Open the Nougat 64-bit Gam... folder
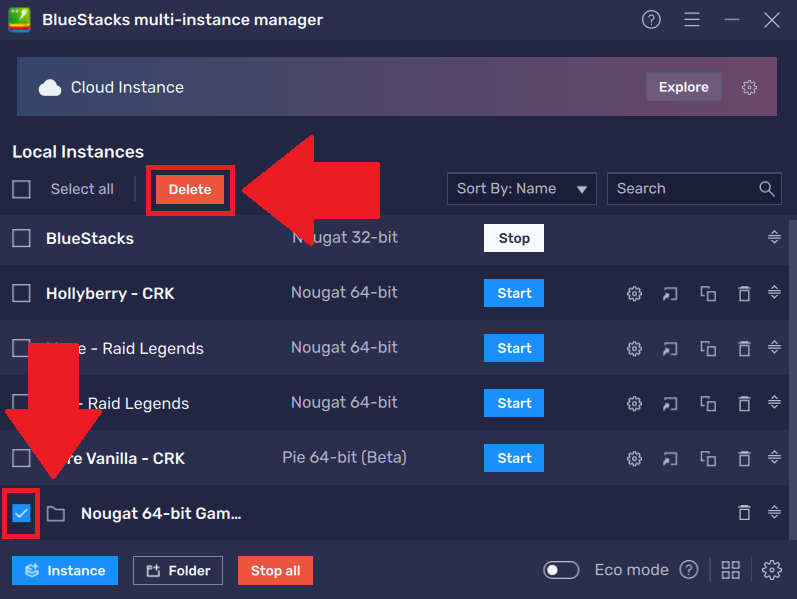Image resolution: width=797 pixels, height=599 pixels. coord(161,513)
